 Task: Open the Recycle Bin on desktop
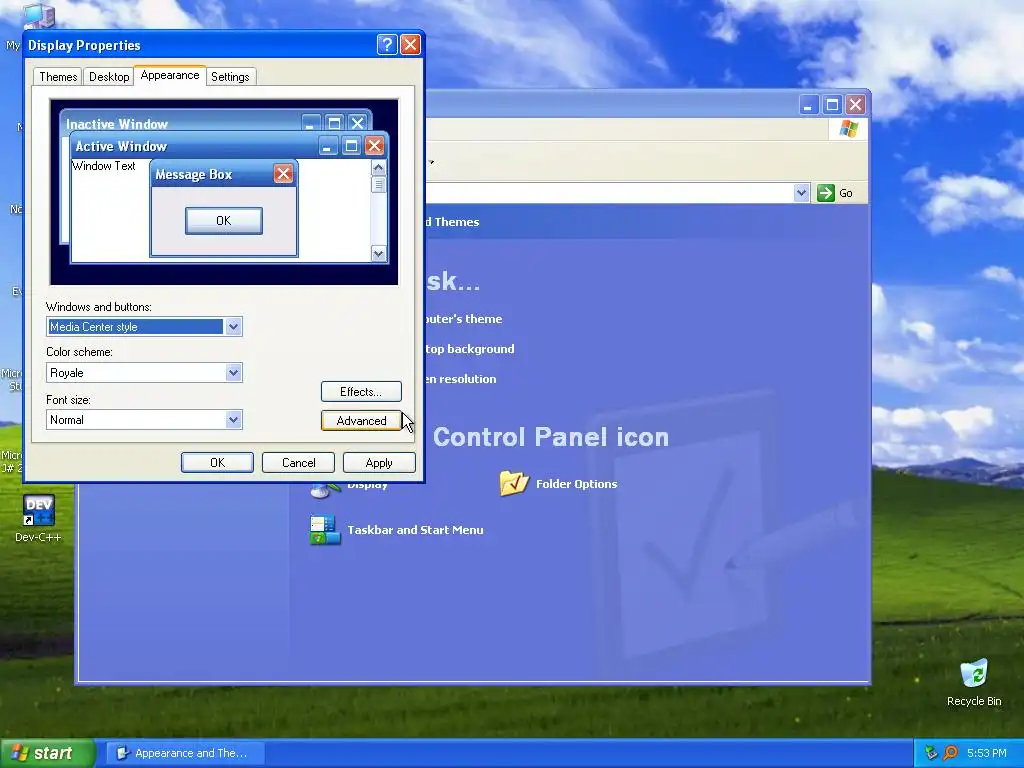pyautogui.click(x=974, y=682)
